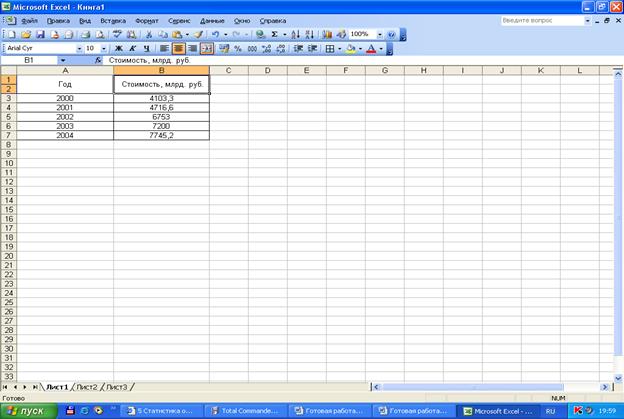Screen dimensions: 624x419
Task: Increase the cell indent
Action: point(312,49)
